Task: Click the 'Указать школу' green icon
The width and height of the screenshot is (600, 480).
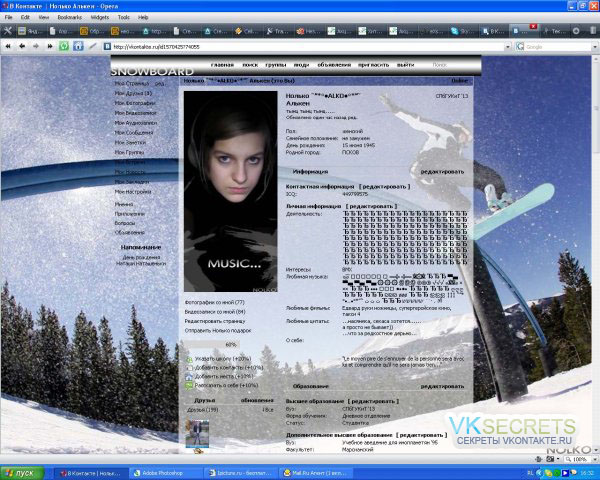Action: [x=189, y=359]
